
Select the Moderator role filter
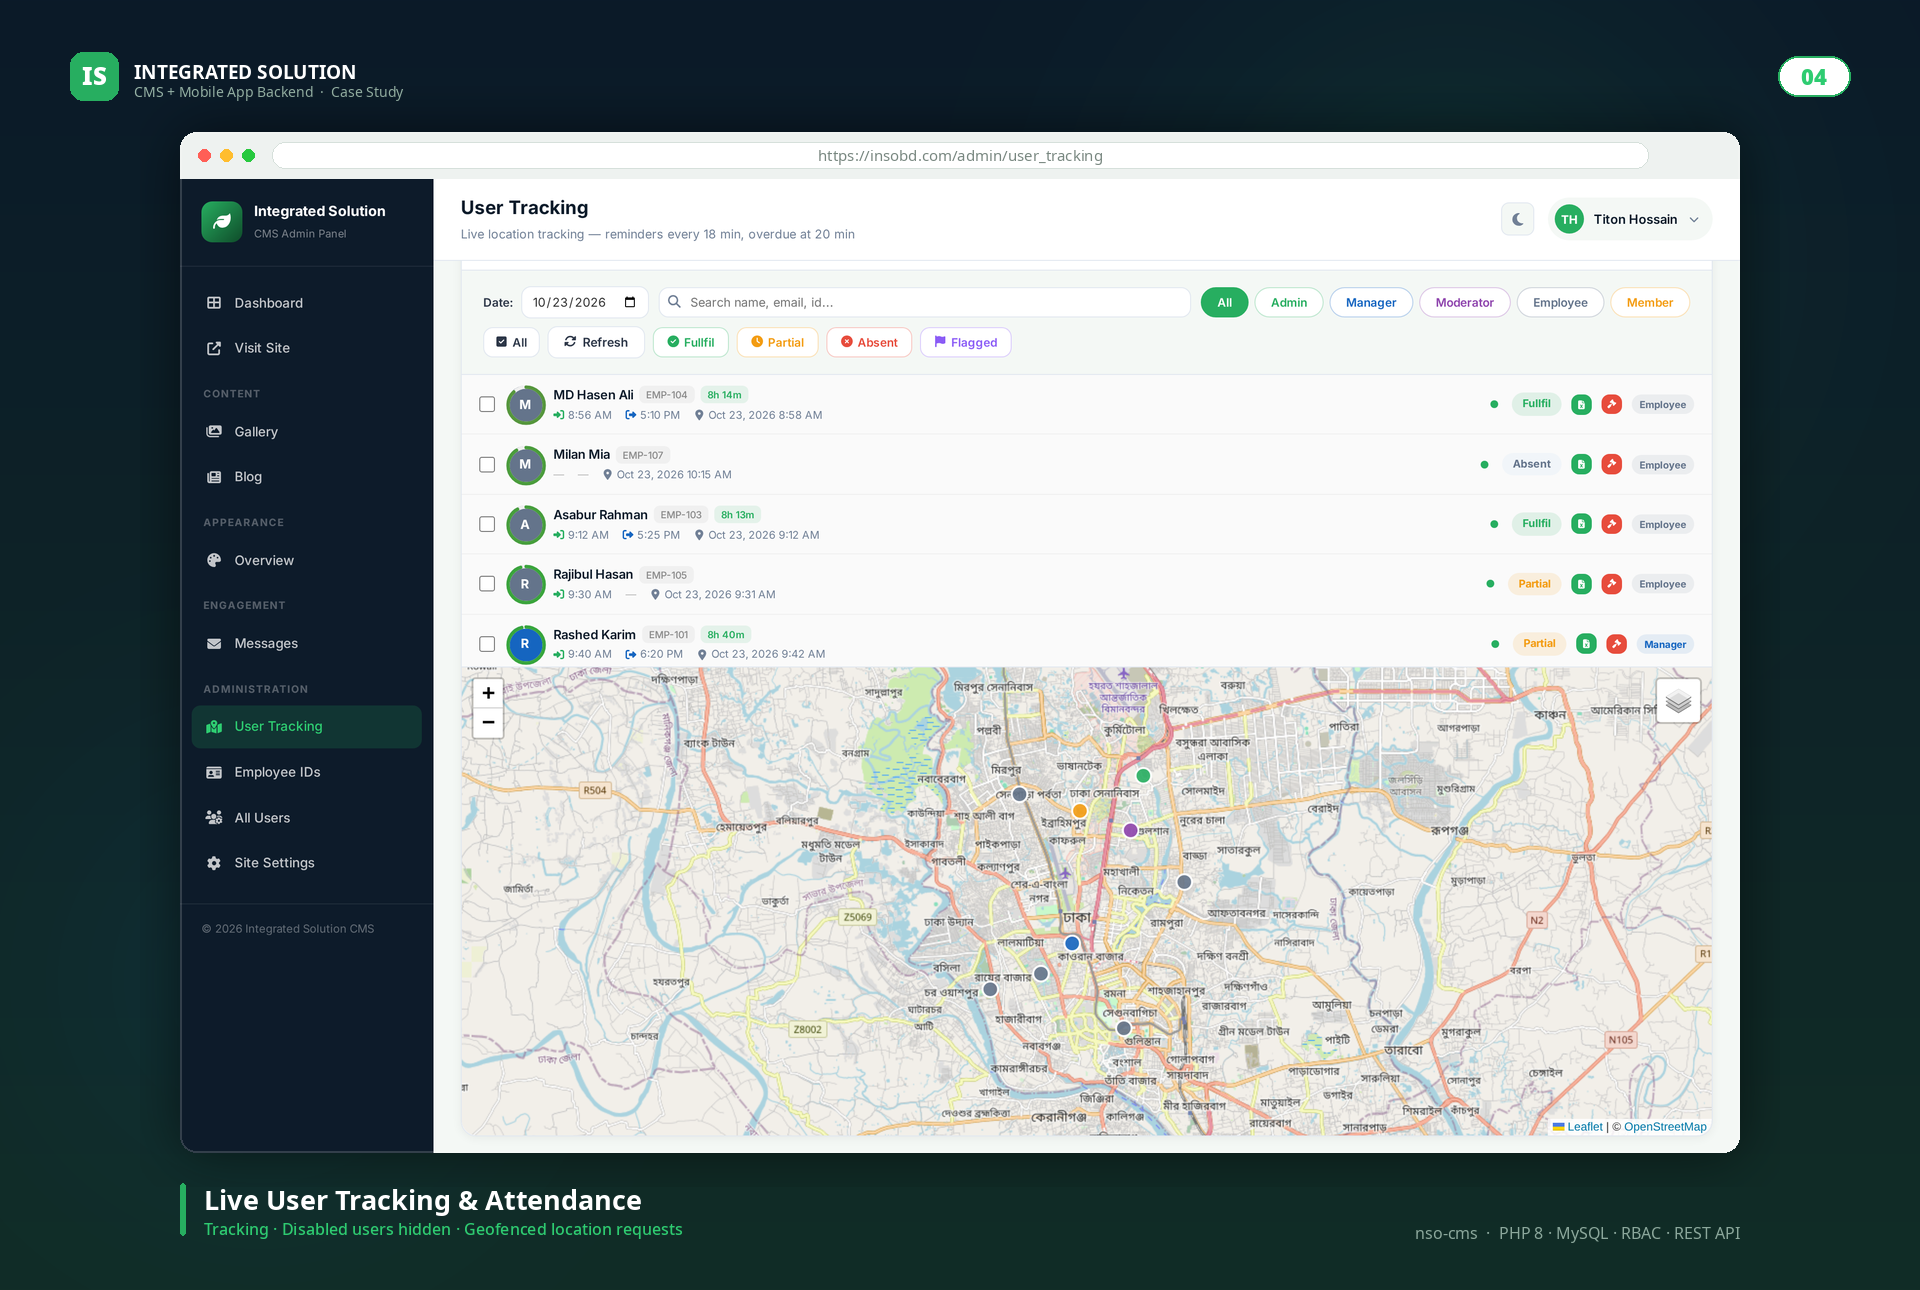click(x=1464, y=302)
